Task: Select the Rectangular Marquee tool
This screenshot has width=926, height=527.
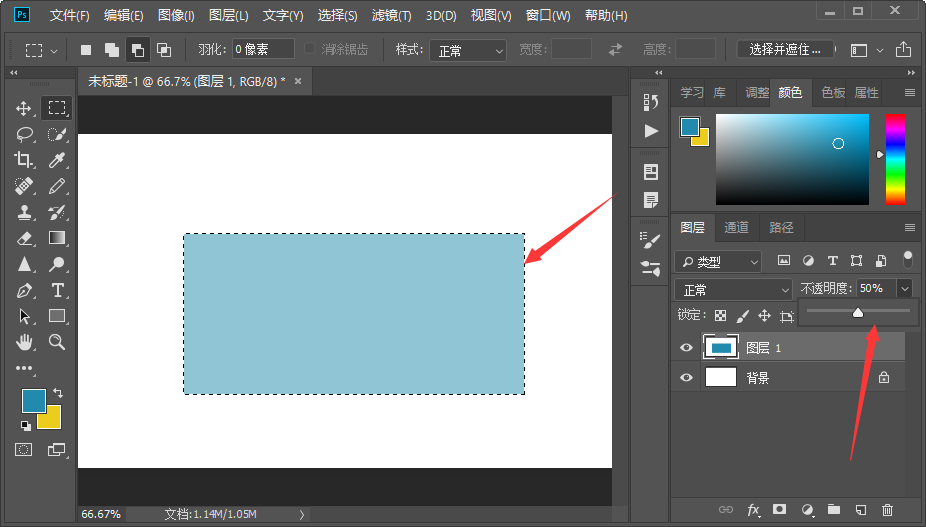Action: pos(57,108)
